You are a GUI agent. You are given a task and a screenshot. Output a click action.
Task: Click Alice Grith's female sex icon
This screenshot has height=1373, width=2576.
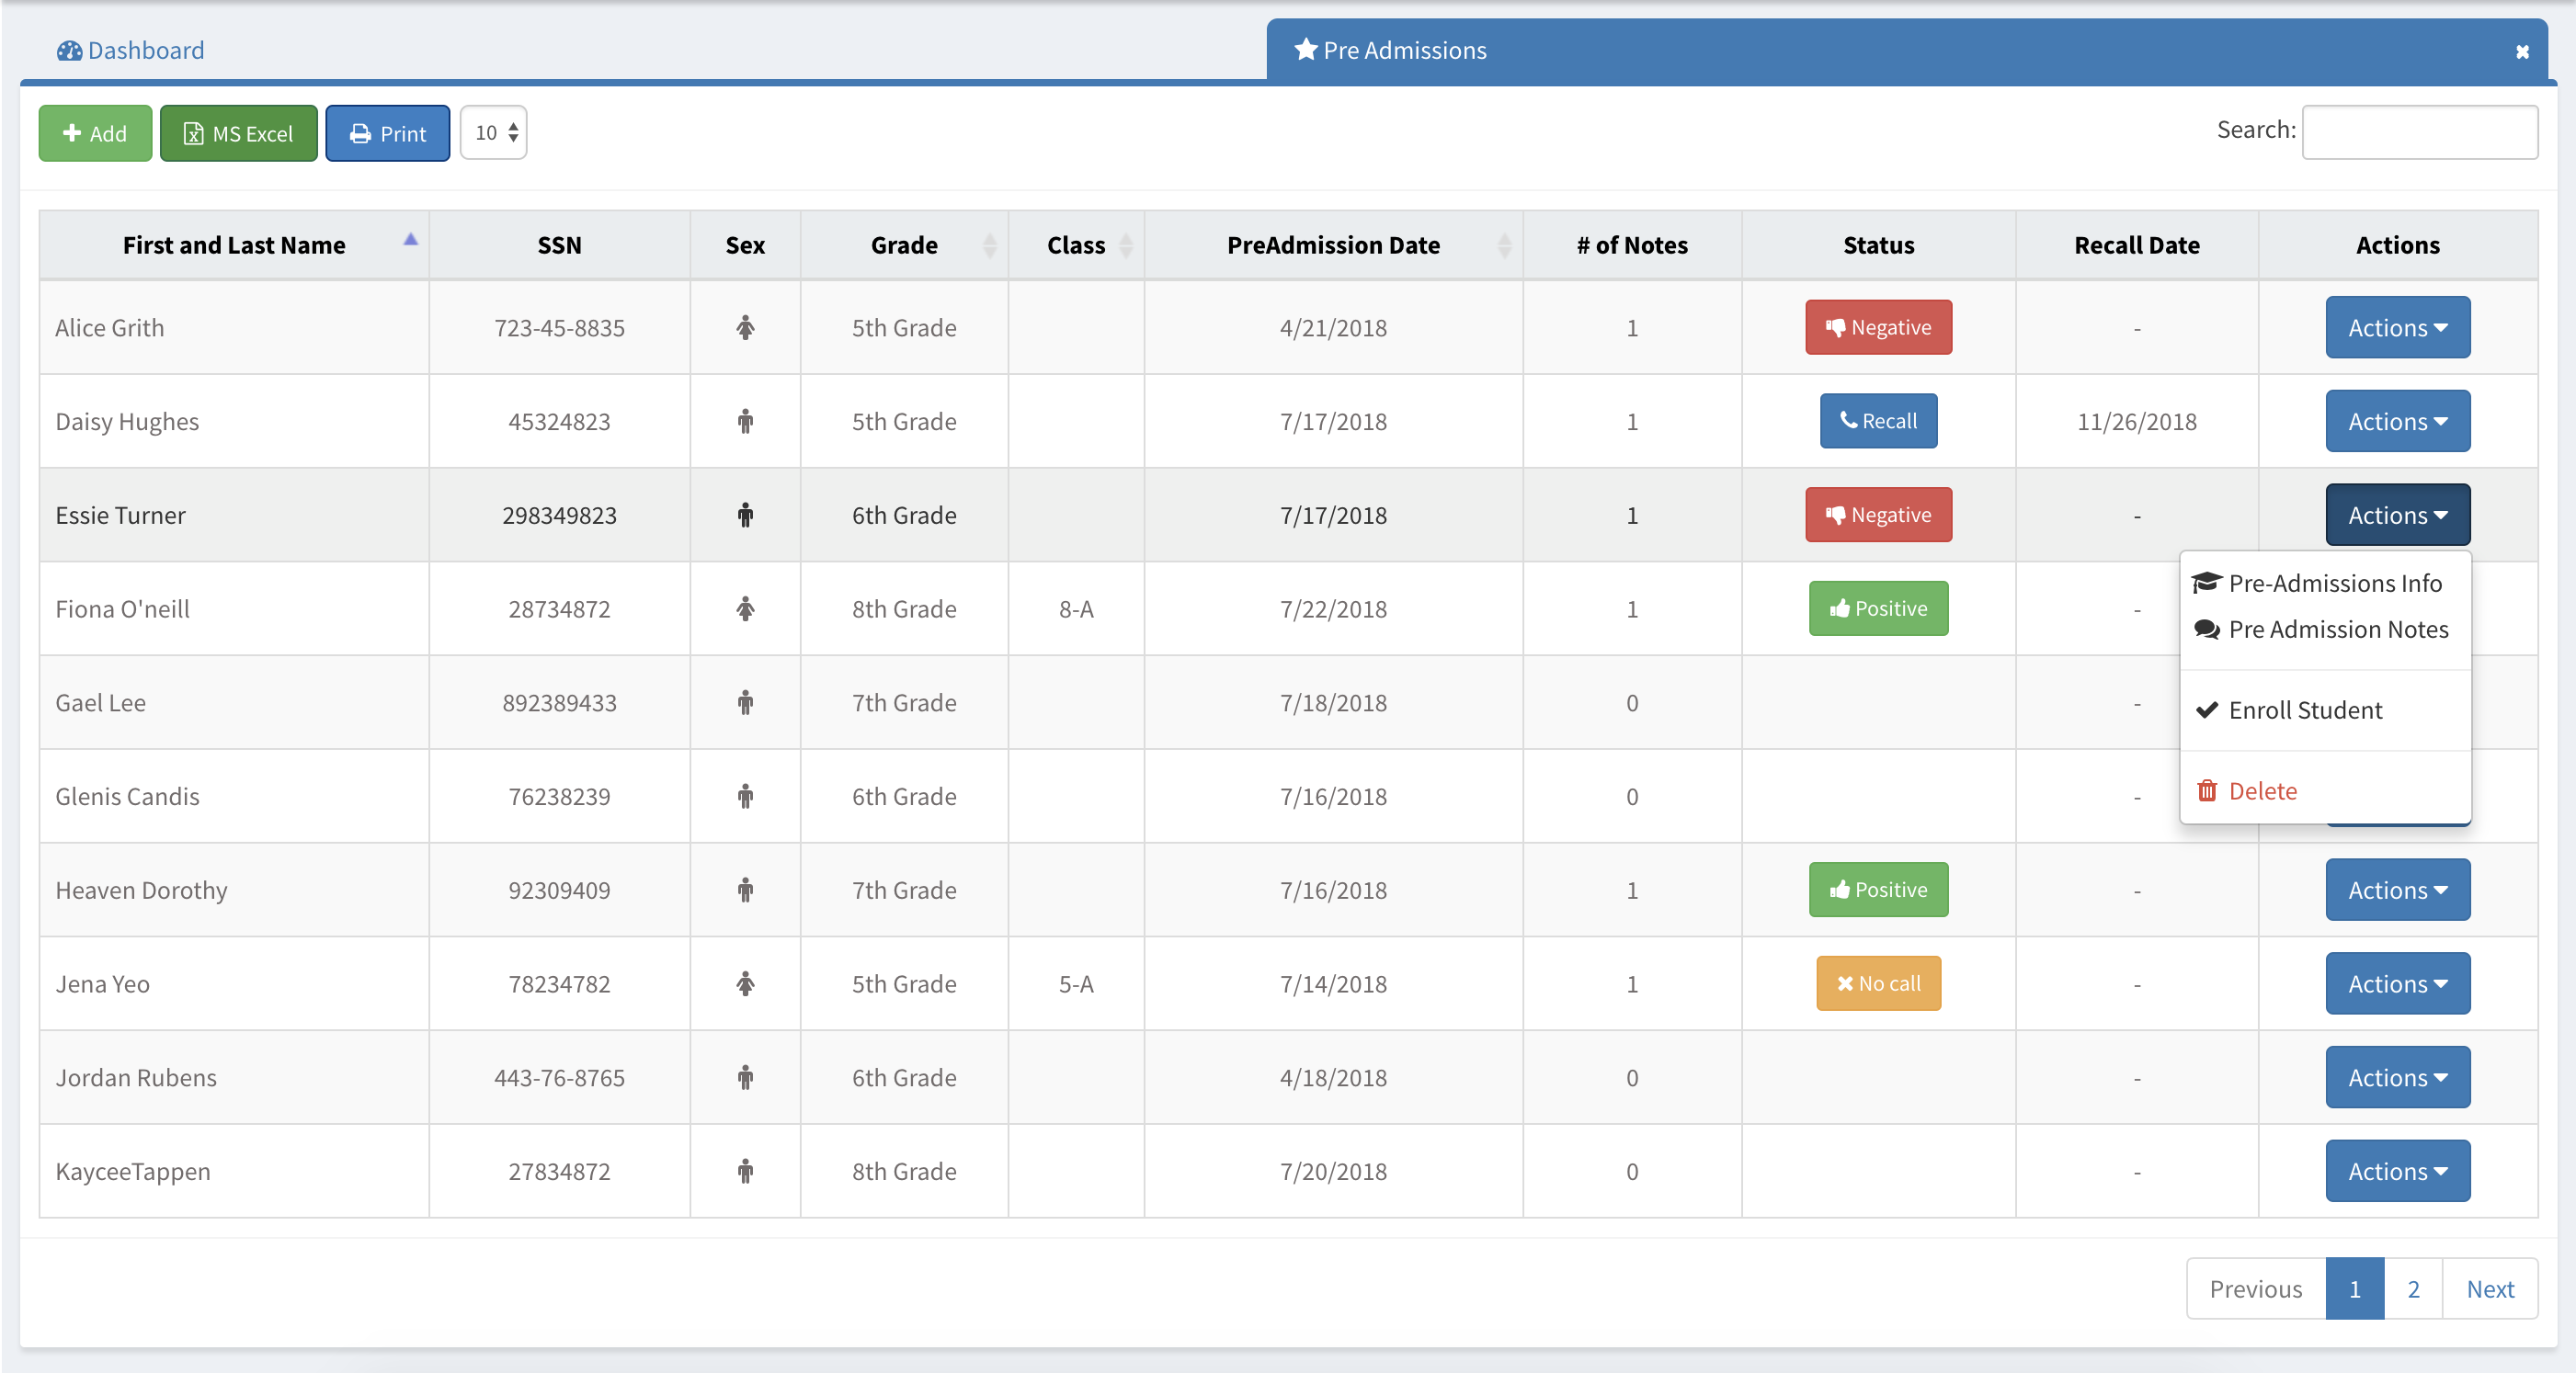pyautogui.click(x=745, y=328)
